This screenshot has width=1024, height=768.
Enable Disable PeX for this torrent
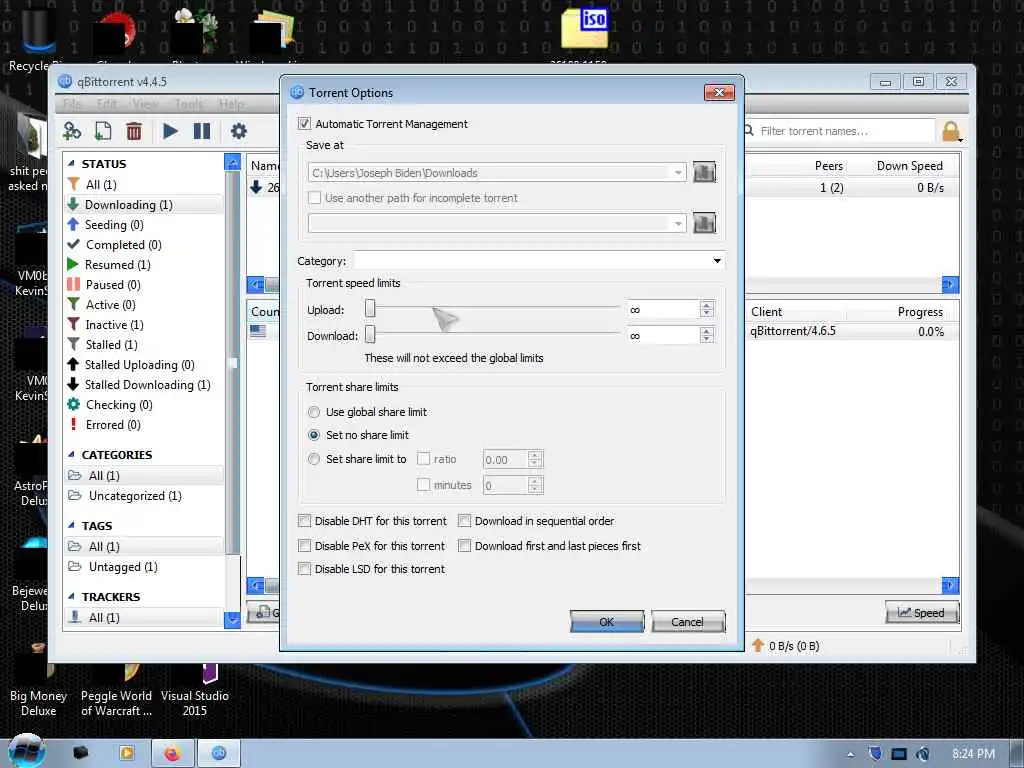pos(304,545)
